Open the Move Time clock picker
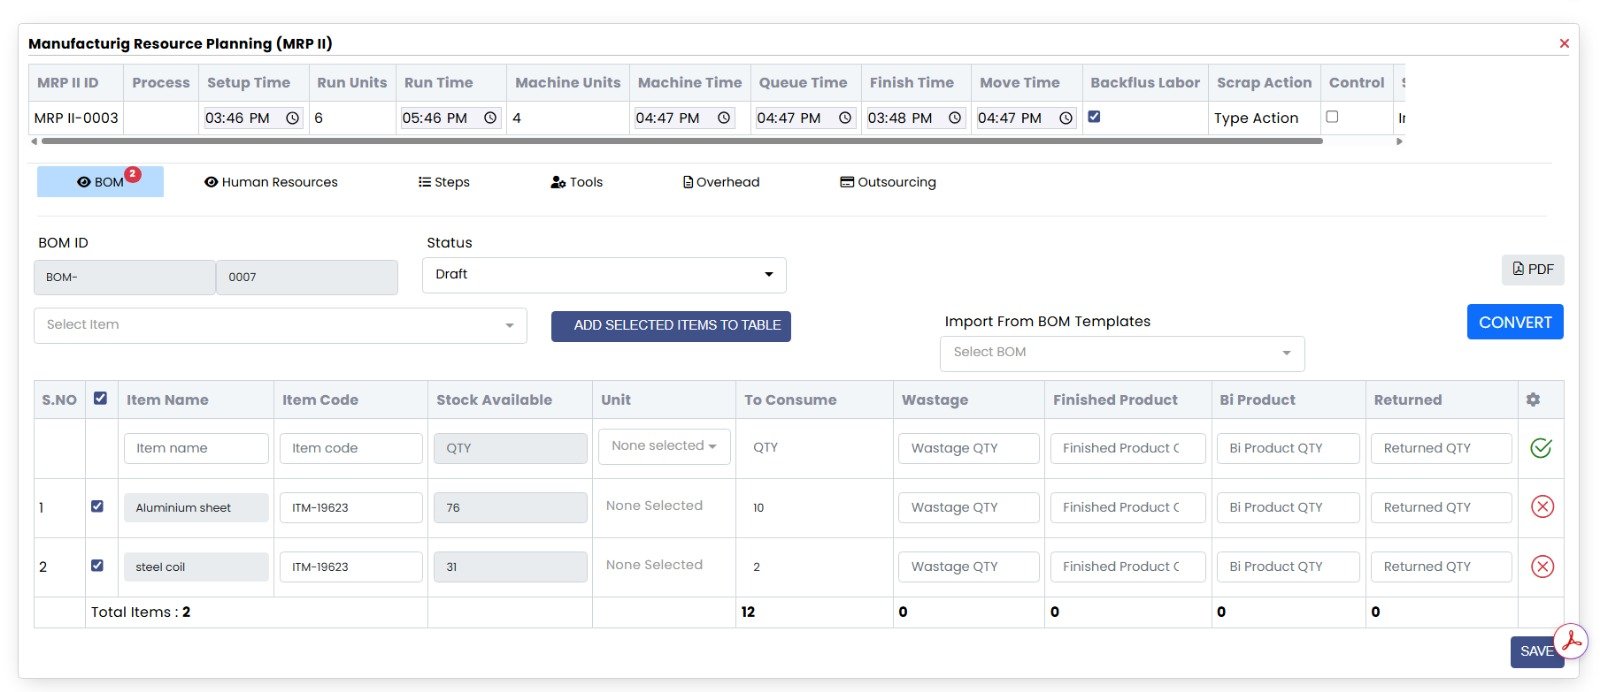 pos(1066,118)
